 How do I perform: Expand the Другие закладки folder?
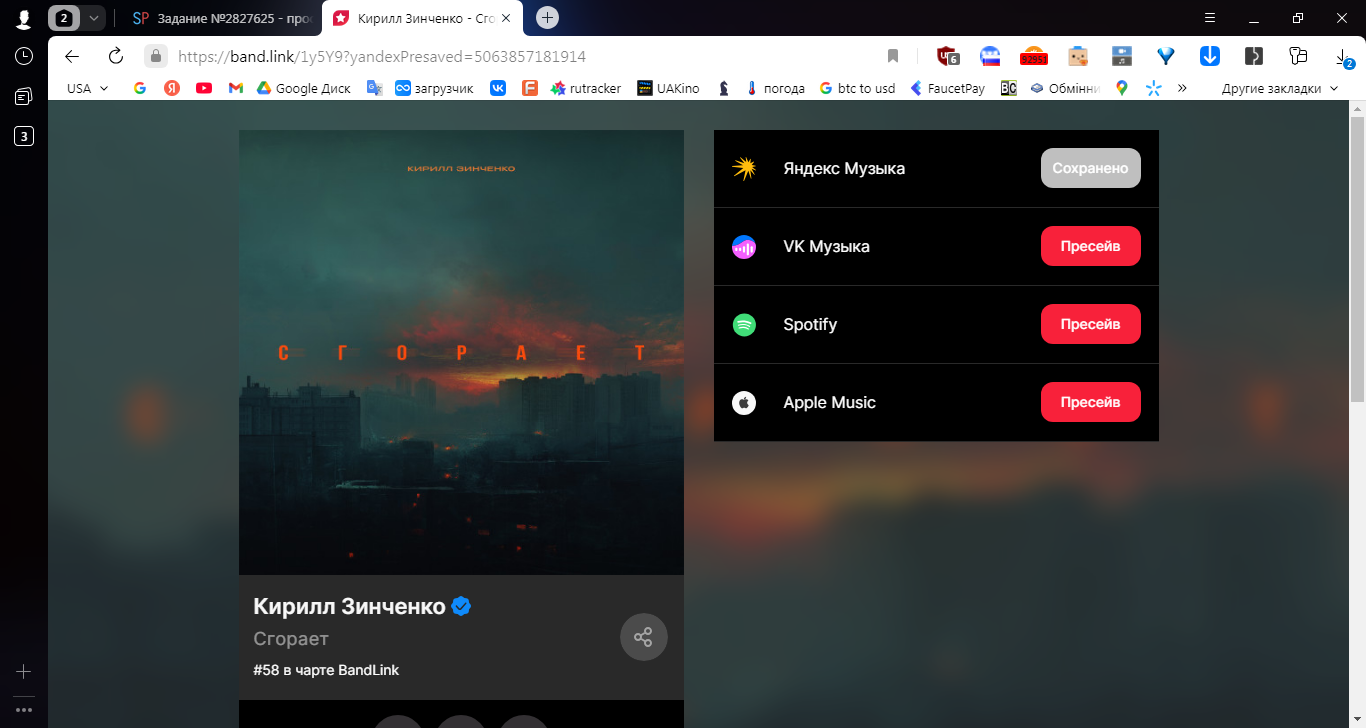(x=1280, y=88)
